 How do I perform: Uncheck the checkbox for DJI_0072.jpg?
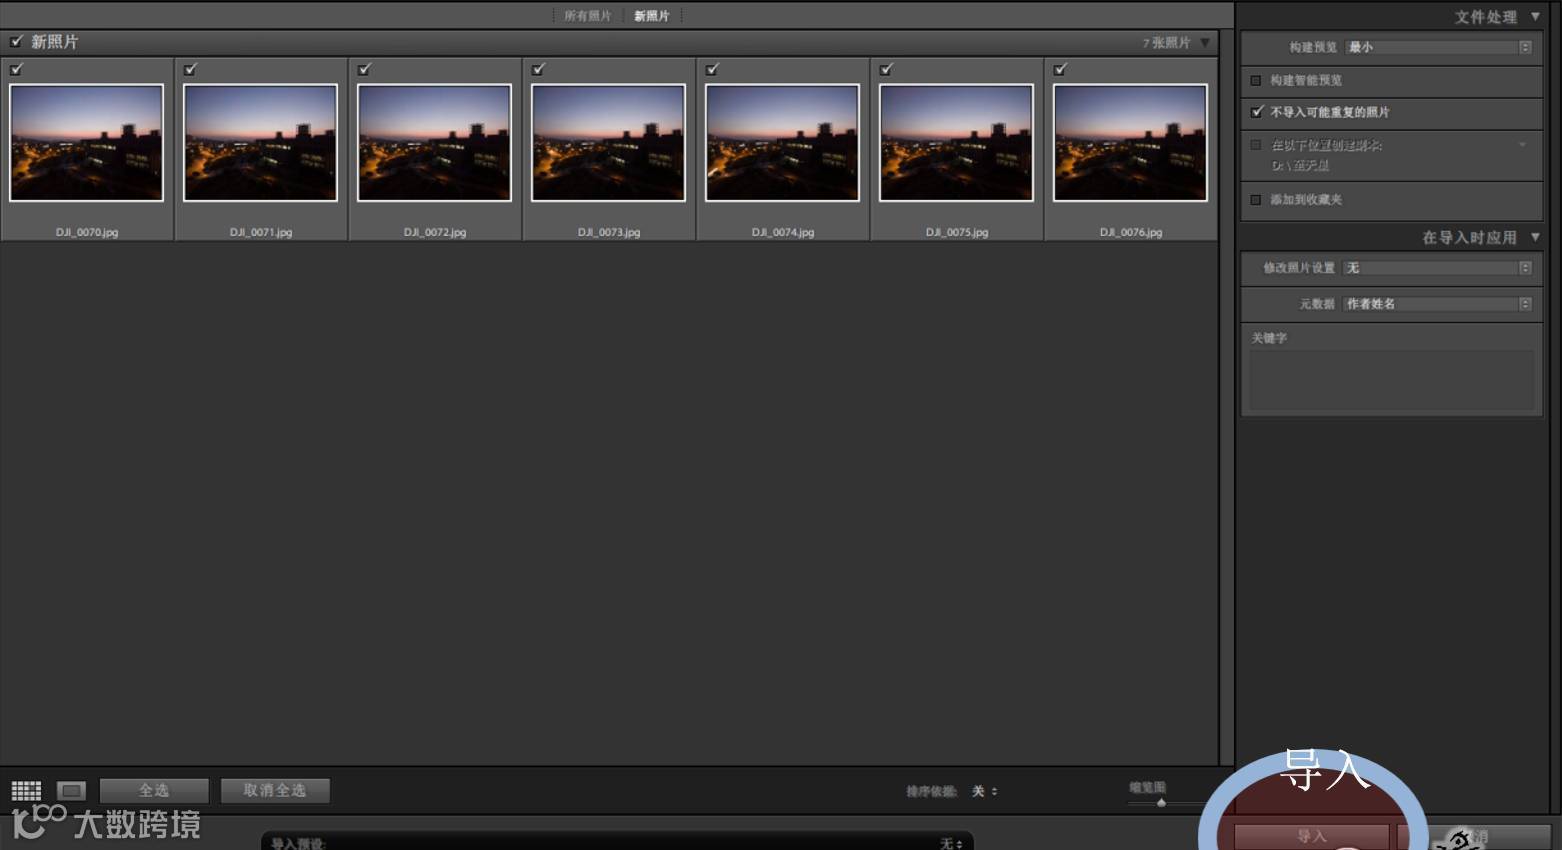(364, 69)
